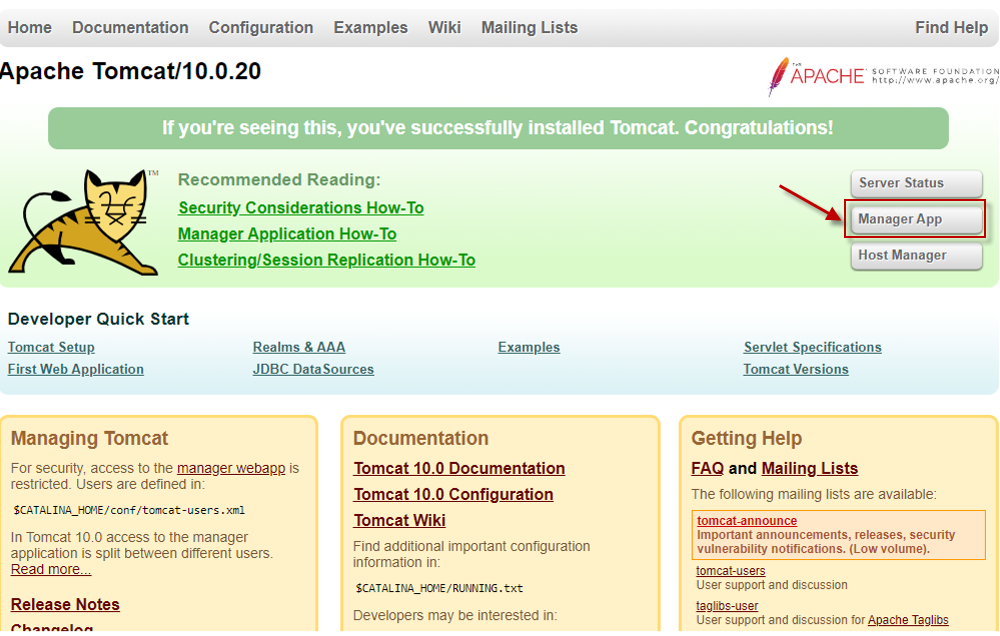Click the successfully installed Tomcat congratulations banner
The width and height of the screenshot is (1000, 636).
pos(498,128)
